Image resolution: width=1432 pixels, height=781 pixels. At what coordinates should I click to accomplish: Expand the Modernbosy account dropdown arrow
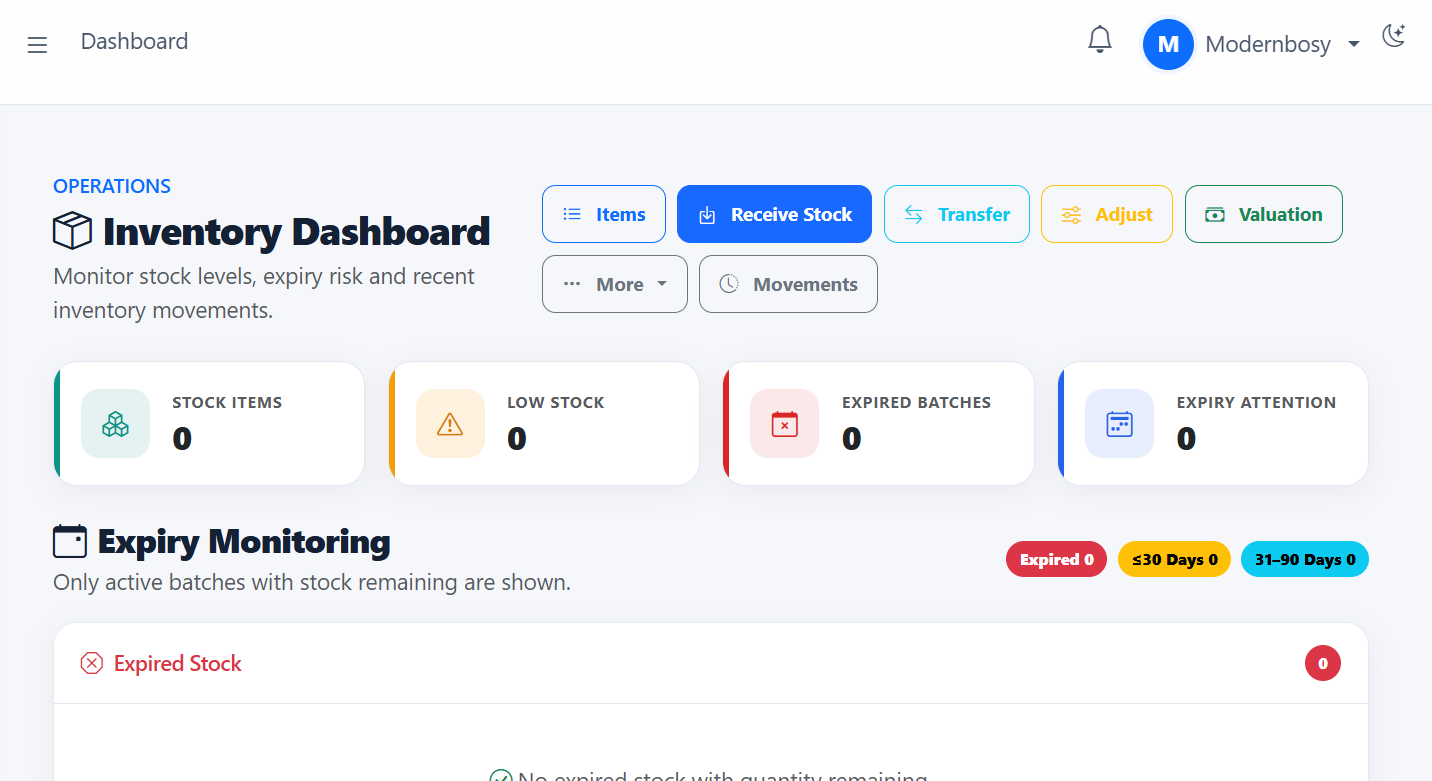pyautogui.click(x=1354, y=44)
